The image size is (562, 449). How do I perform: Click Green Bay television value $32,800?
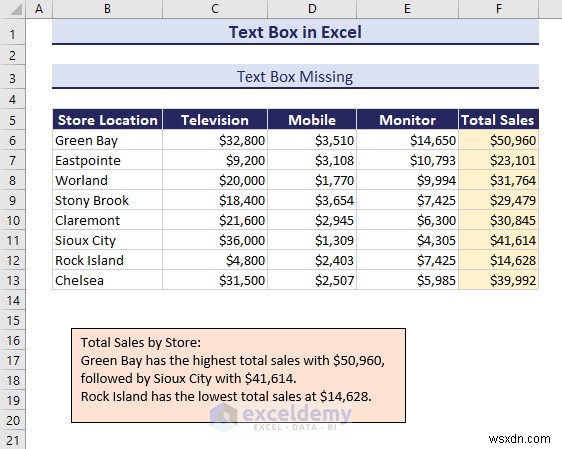215,140
